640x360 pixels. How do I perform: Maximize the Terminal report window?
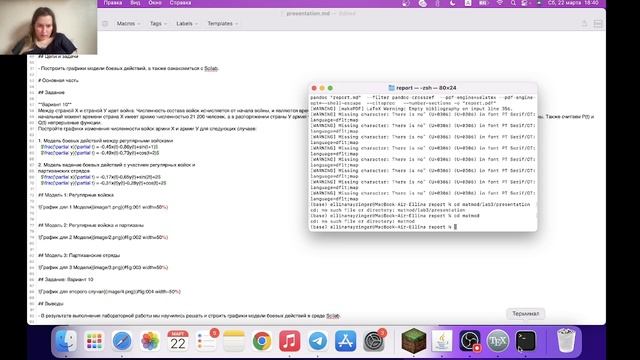[x=330, y=88]
